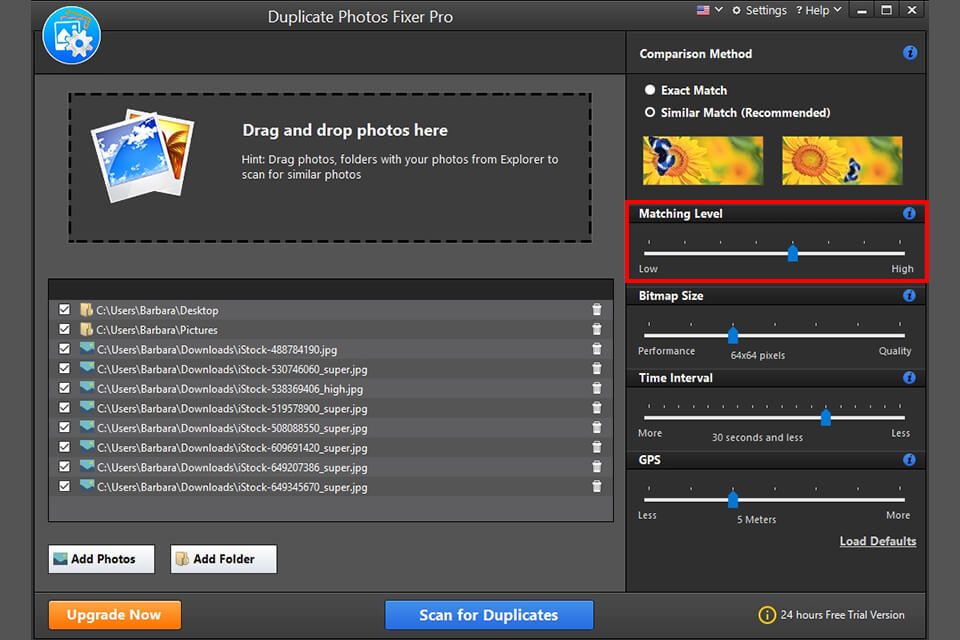This screenshot has height=640, width=960.
Task: Click the Load Defaults link
Action: coord(877,541)
